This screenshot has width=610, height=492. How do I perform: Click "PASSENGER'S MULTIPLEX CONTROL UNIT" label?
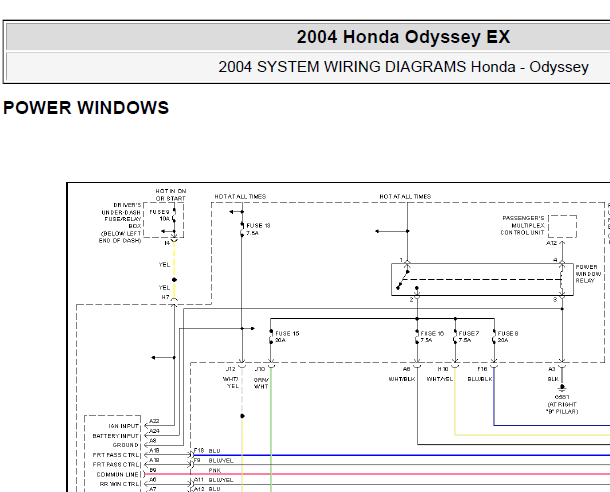click(x=522, y=225)
